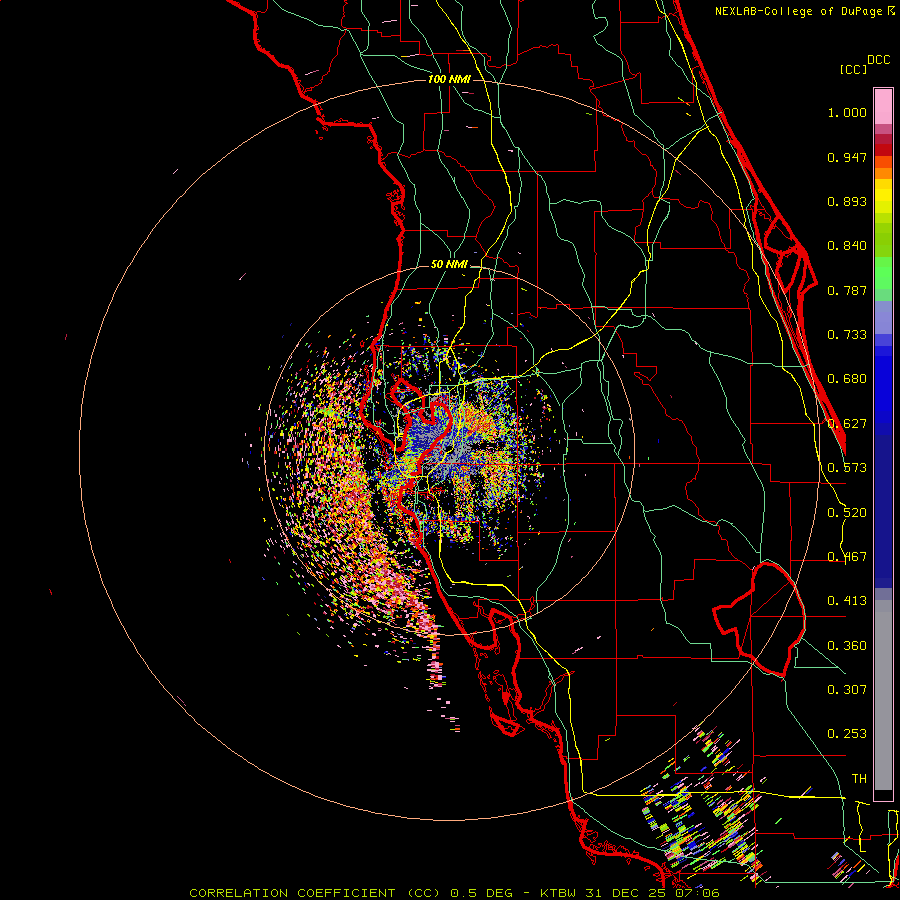Screen dimensions: 900x900
Task: Click the CORRELATION COEFFICIENT caption text
Action: [292, 893]
